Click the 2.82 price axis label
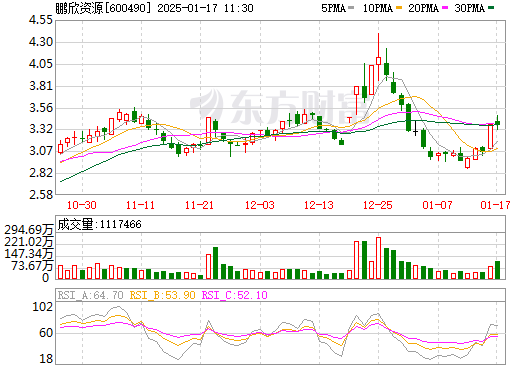 (41, 173)
